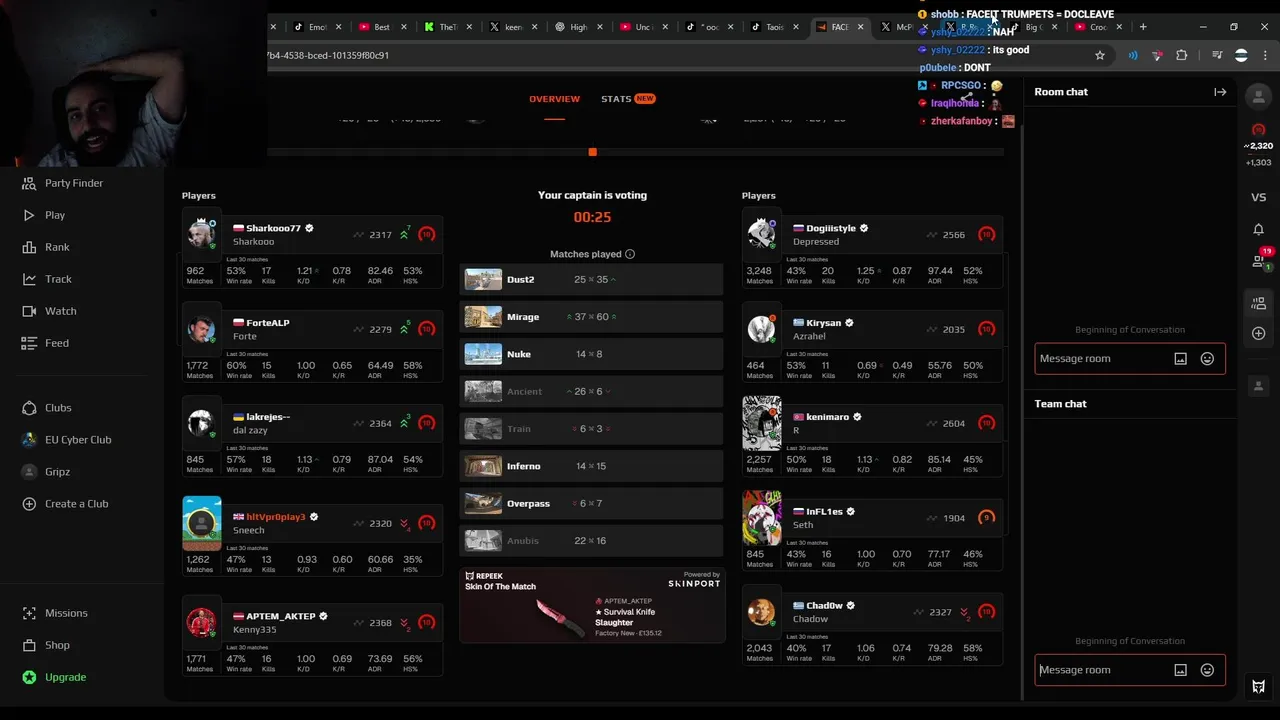Open the browser media control icon
Screen dimensions: 1280x720
click(1216, 55)
